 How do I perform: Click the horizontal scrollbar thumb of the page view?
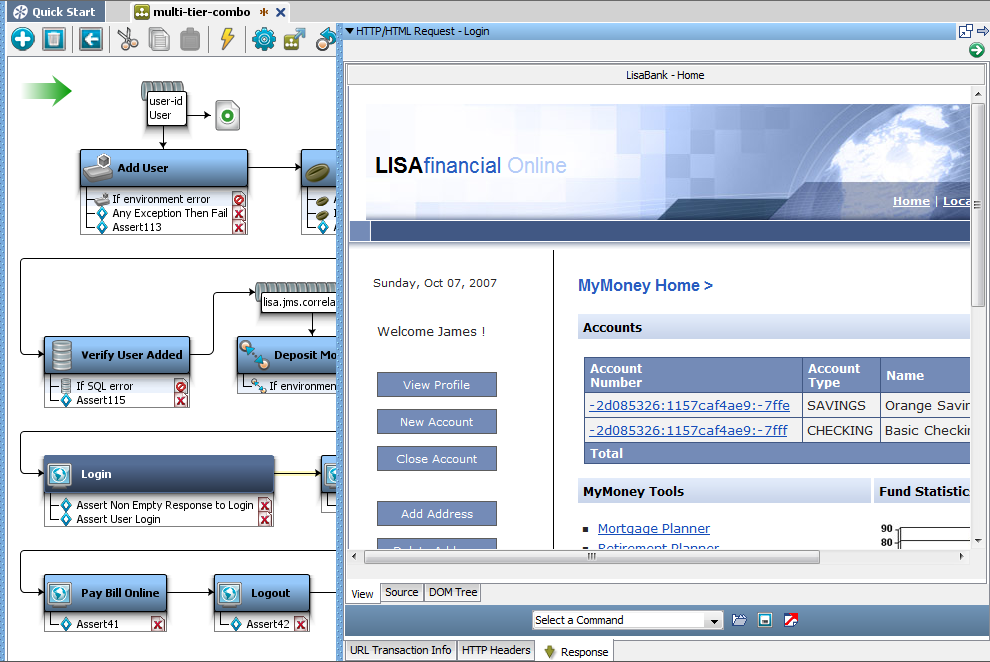[592, 557]
